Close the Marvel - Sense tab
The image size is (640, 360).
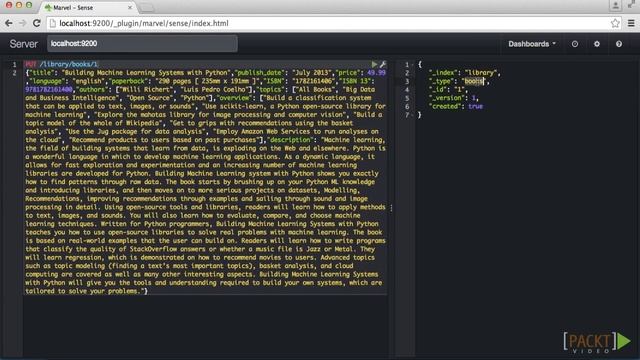(x=130, y=7)
